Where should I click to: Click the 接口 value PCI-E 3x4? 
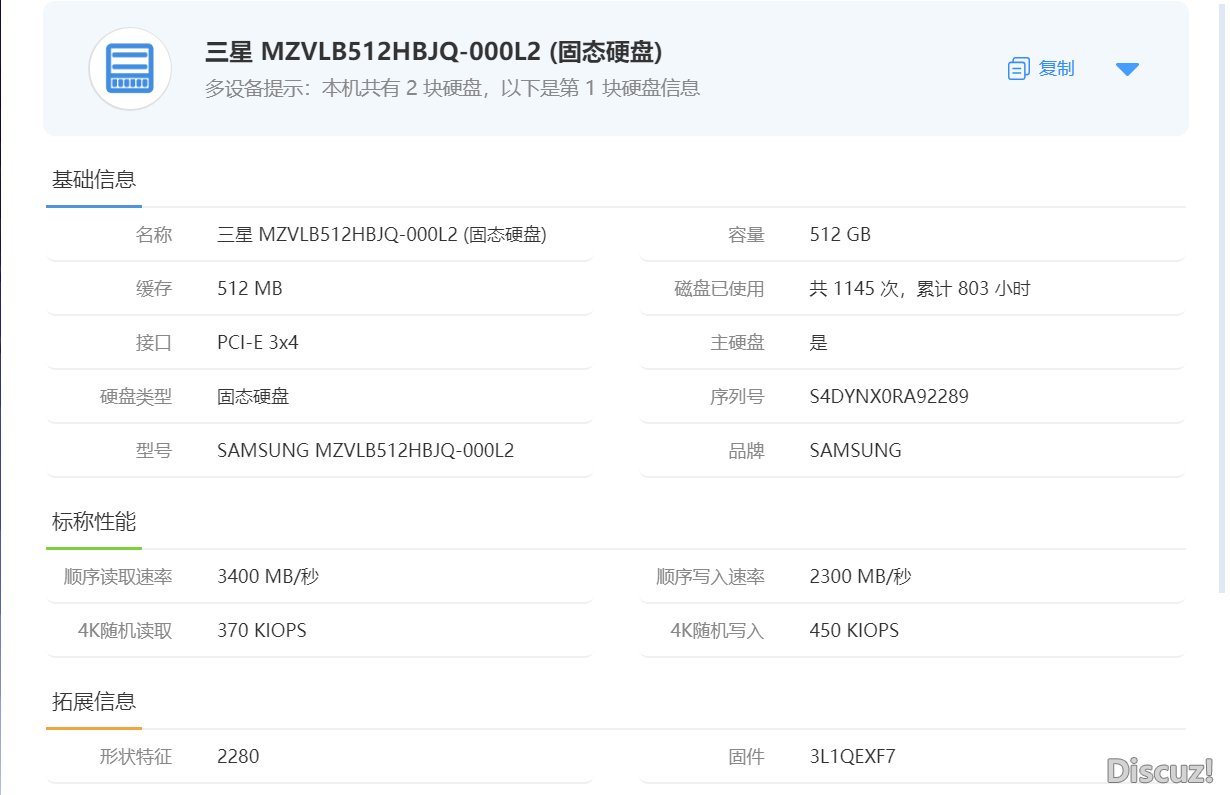[258, 343]
